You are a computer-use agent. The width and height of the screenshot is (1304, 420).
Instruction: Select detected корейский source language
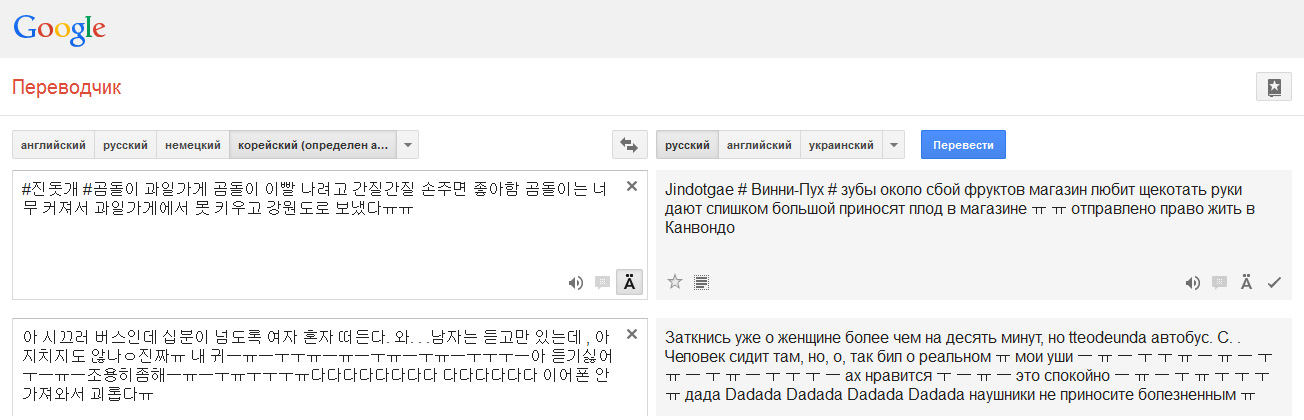tap(313, 145)
